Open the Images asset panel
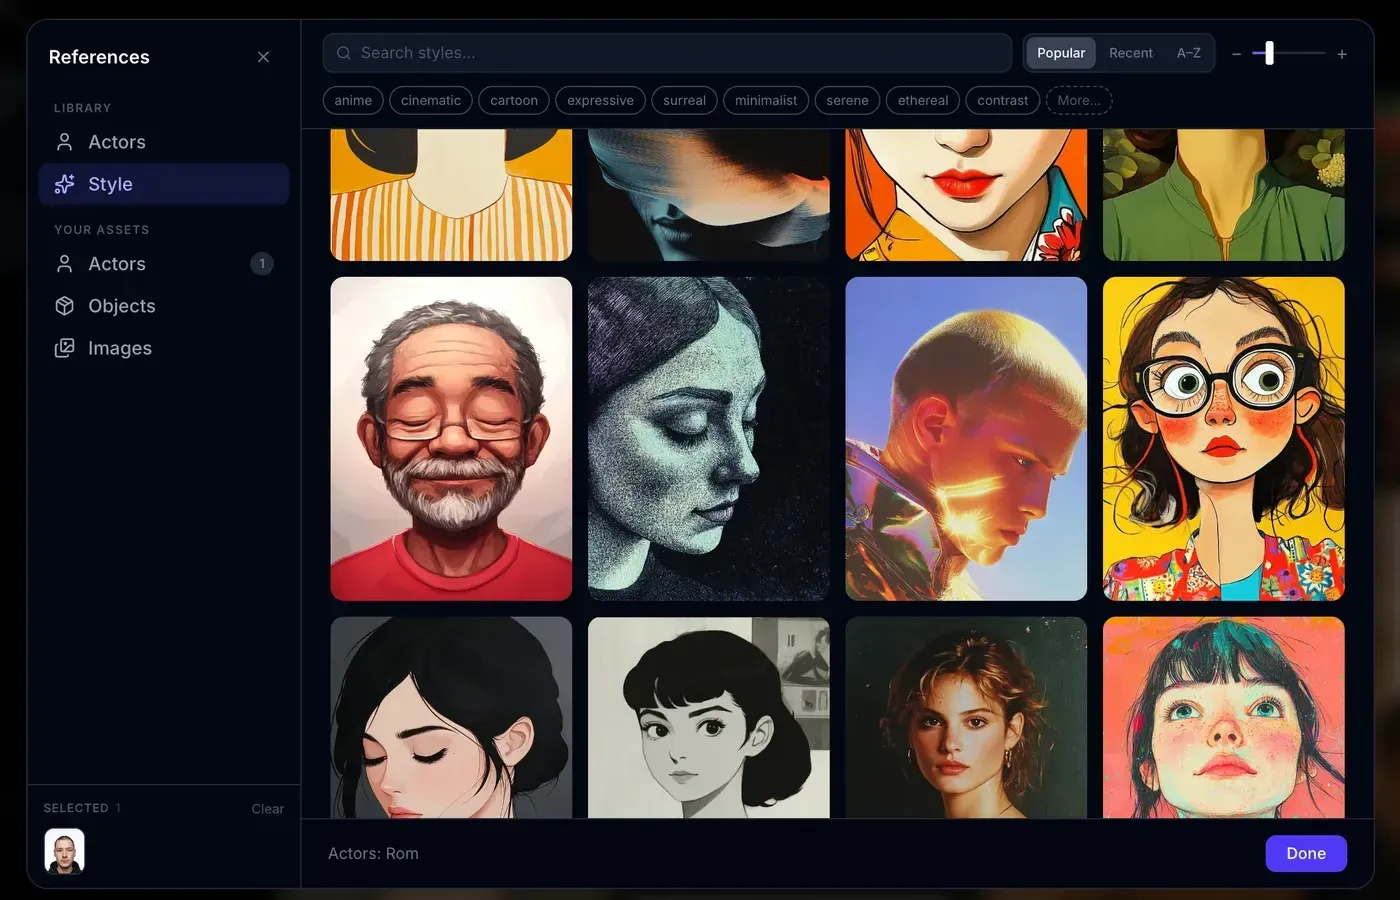The image size is (1400, 900). point(119,347)
